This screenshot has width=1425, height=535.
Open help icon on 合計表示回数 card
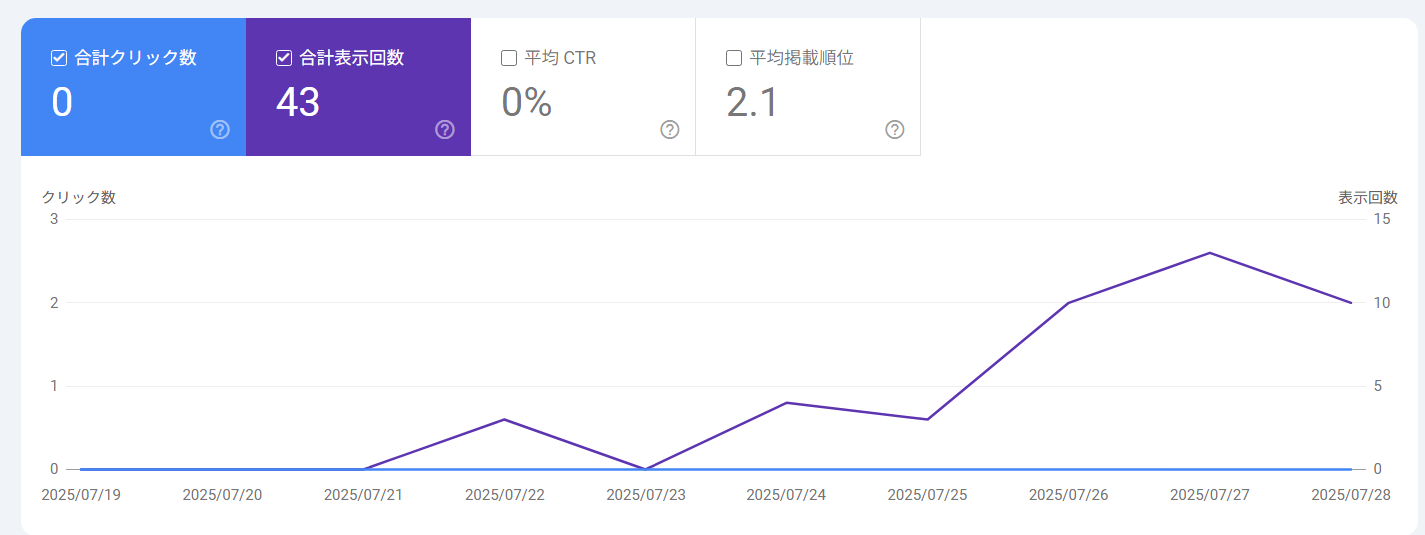[x=445, y=130]
